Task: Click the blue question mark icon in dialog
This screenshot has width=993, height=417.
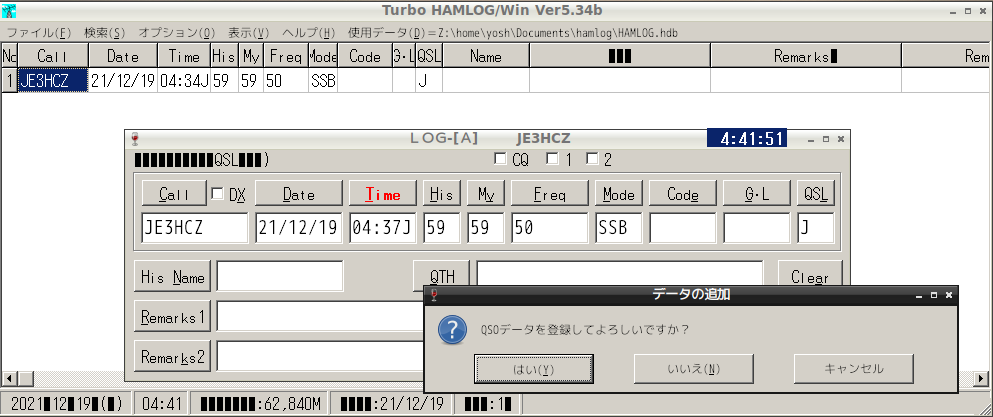Action: (x=453, y=330)
